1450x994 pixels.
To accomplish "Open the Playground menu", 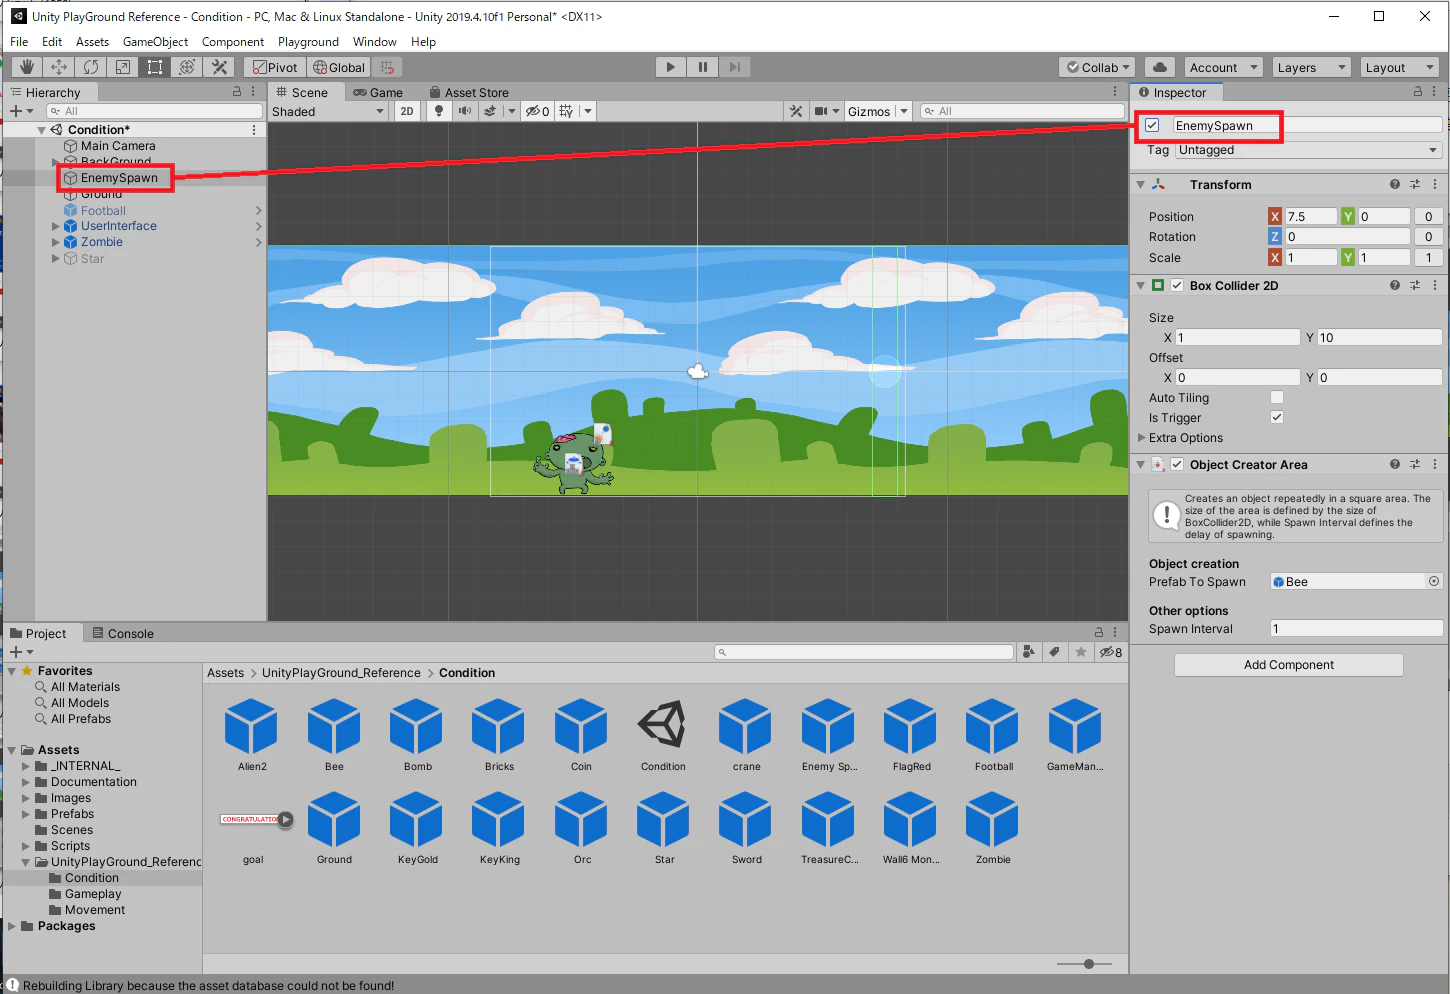I will [308, 41].
